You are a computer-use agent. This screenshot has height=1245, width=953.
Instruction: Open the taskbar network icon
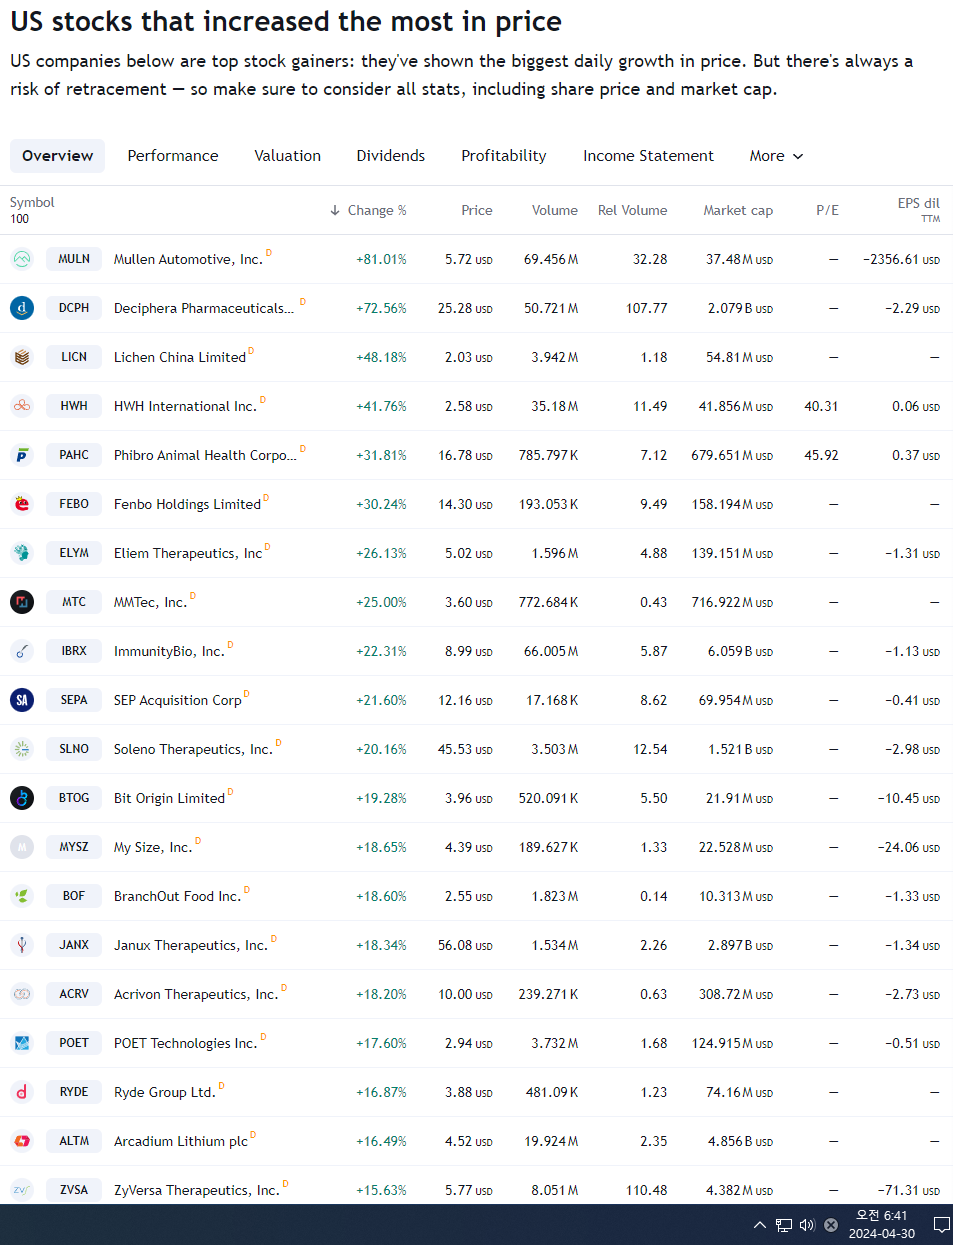coord(784,1225)
